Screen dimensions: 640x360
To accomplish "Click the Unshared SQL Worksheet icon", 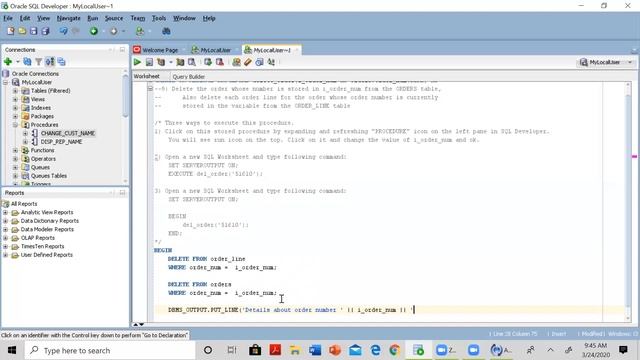I will (x=236, y=62).
